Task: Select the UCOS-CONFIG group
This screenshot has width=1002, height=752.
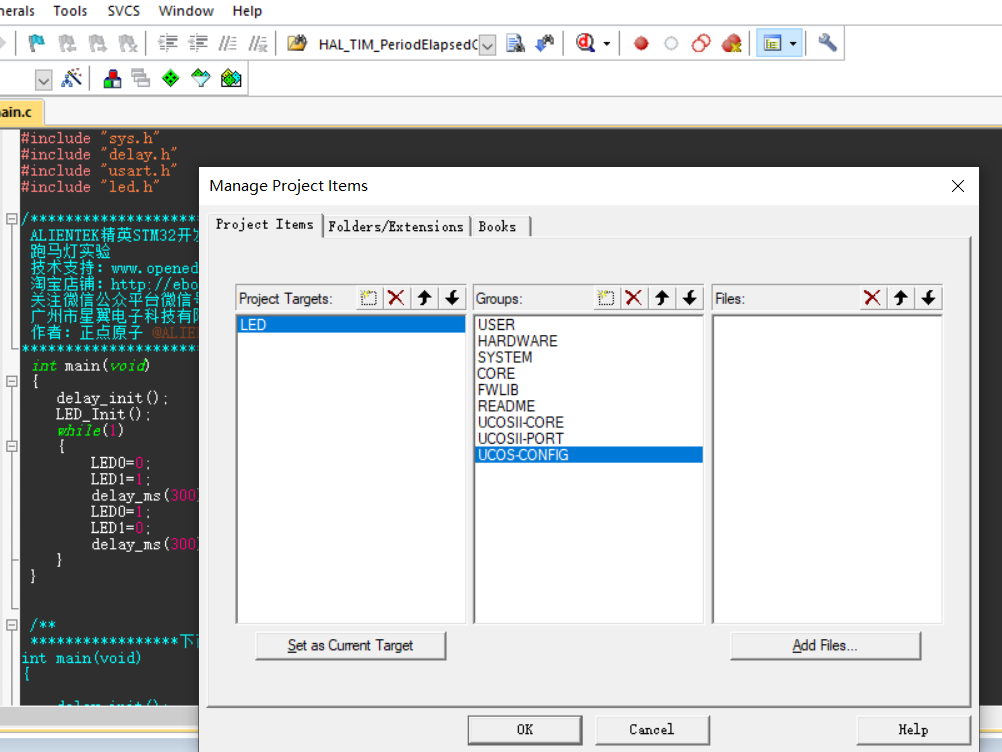Action: [588, 455]
